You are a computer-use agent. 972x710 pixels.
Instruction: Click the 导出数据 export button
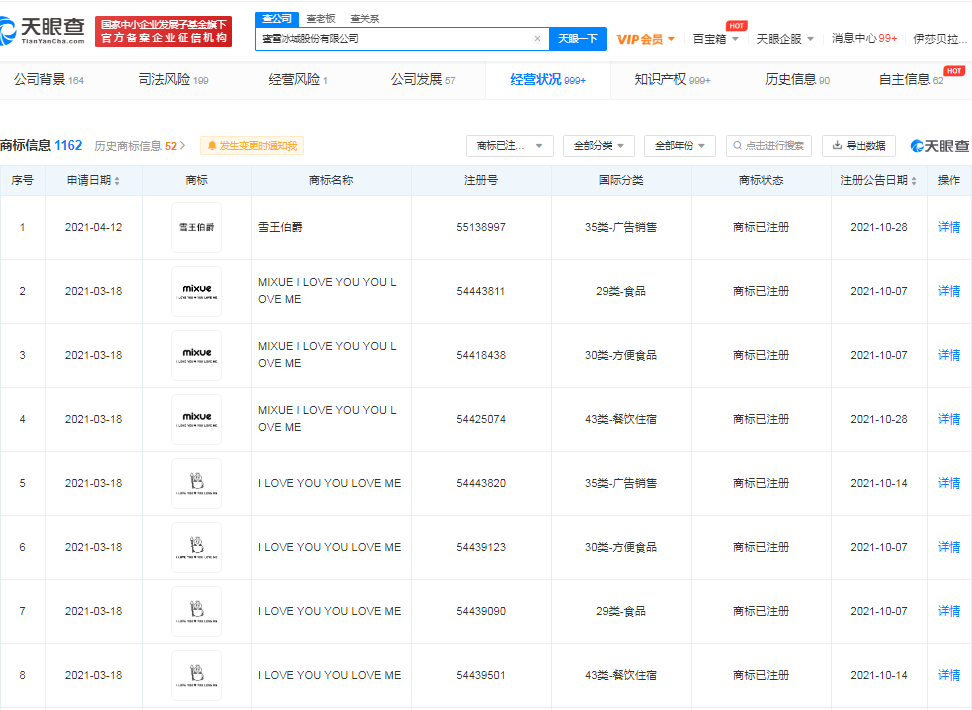tap(858, 146)
